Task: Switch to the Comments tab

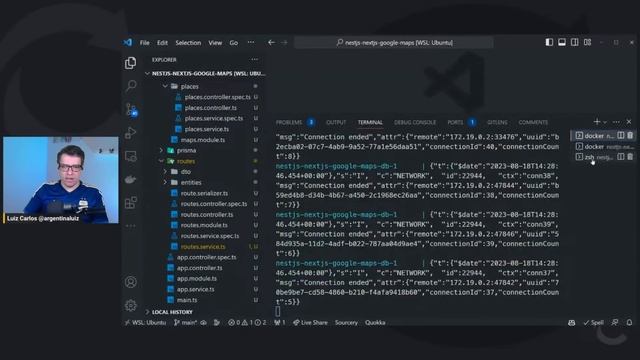Action: pyautogui.click(x=533, y=122)
